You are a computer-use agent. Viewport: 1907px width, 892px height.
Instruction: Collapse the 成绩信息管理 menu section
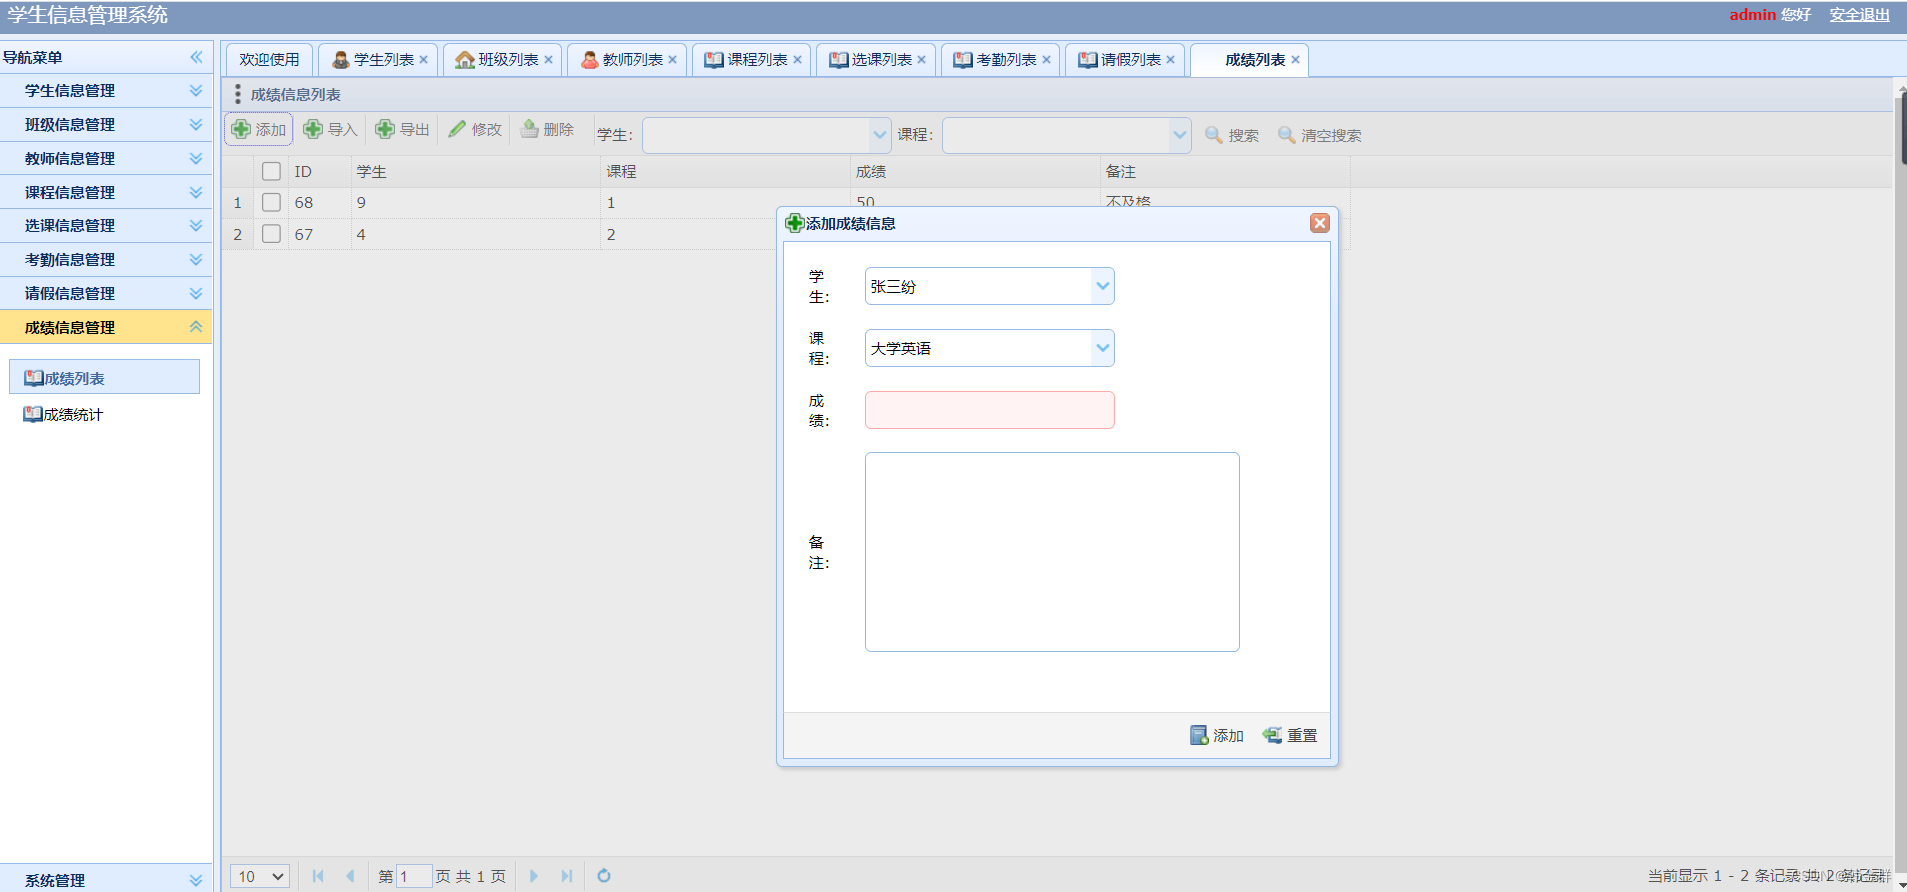pyautogui.click(x=106, y=327)
